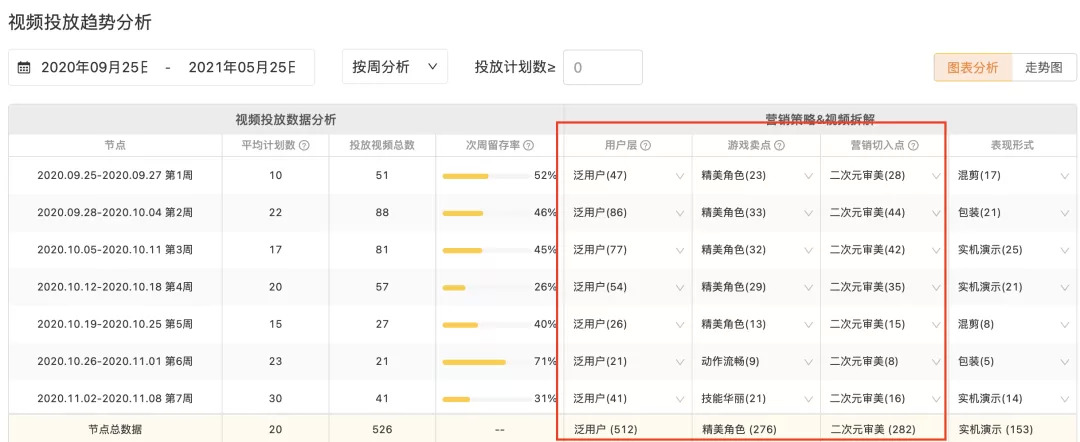Click the 投放计划数 input field
The height and width of the screenshot is (442, 1080).
tap(602, 68)
